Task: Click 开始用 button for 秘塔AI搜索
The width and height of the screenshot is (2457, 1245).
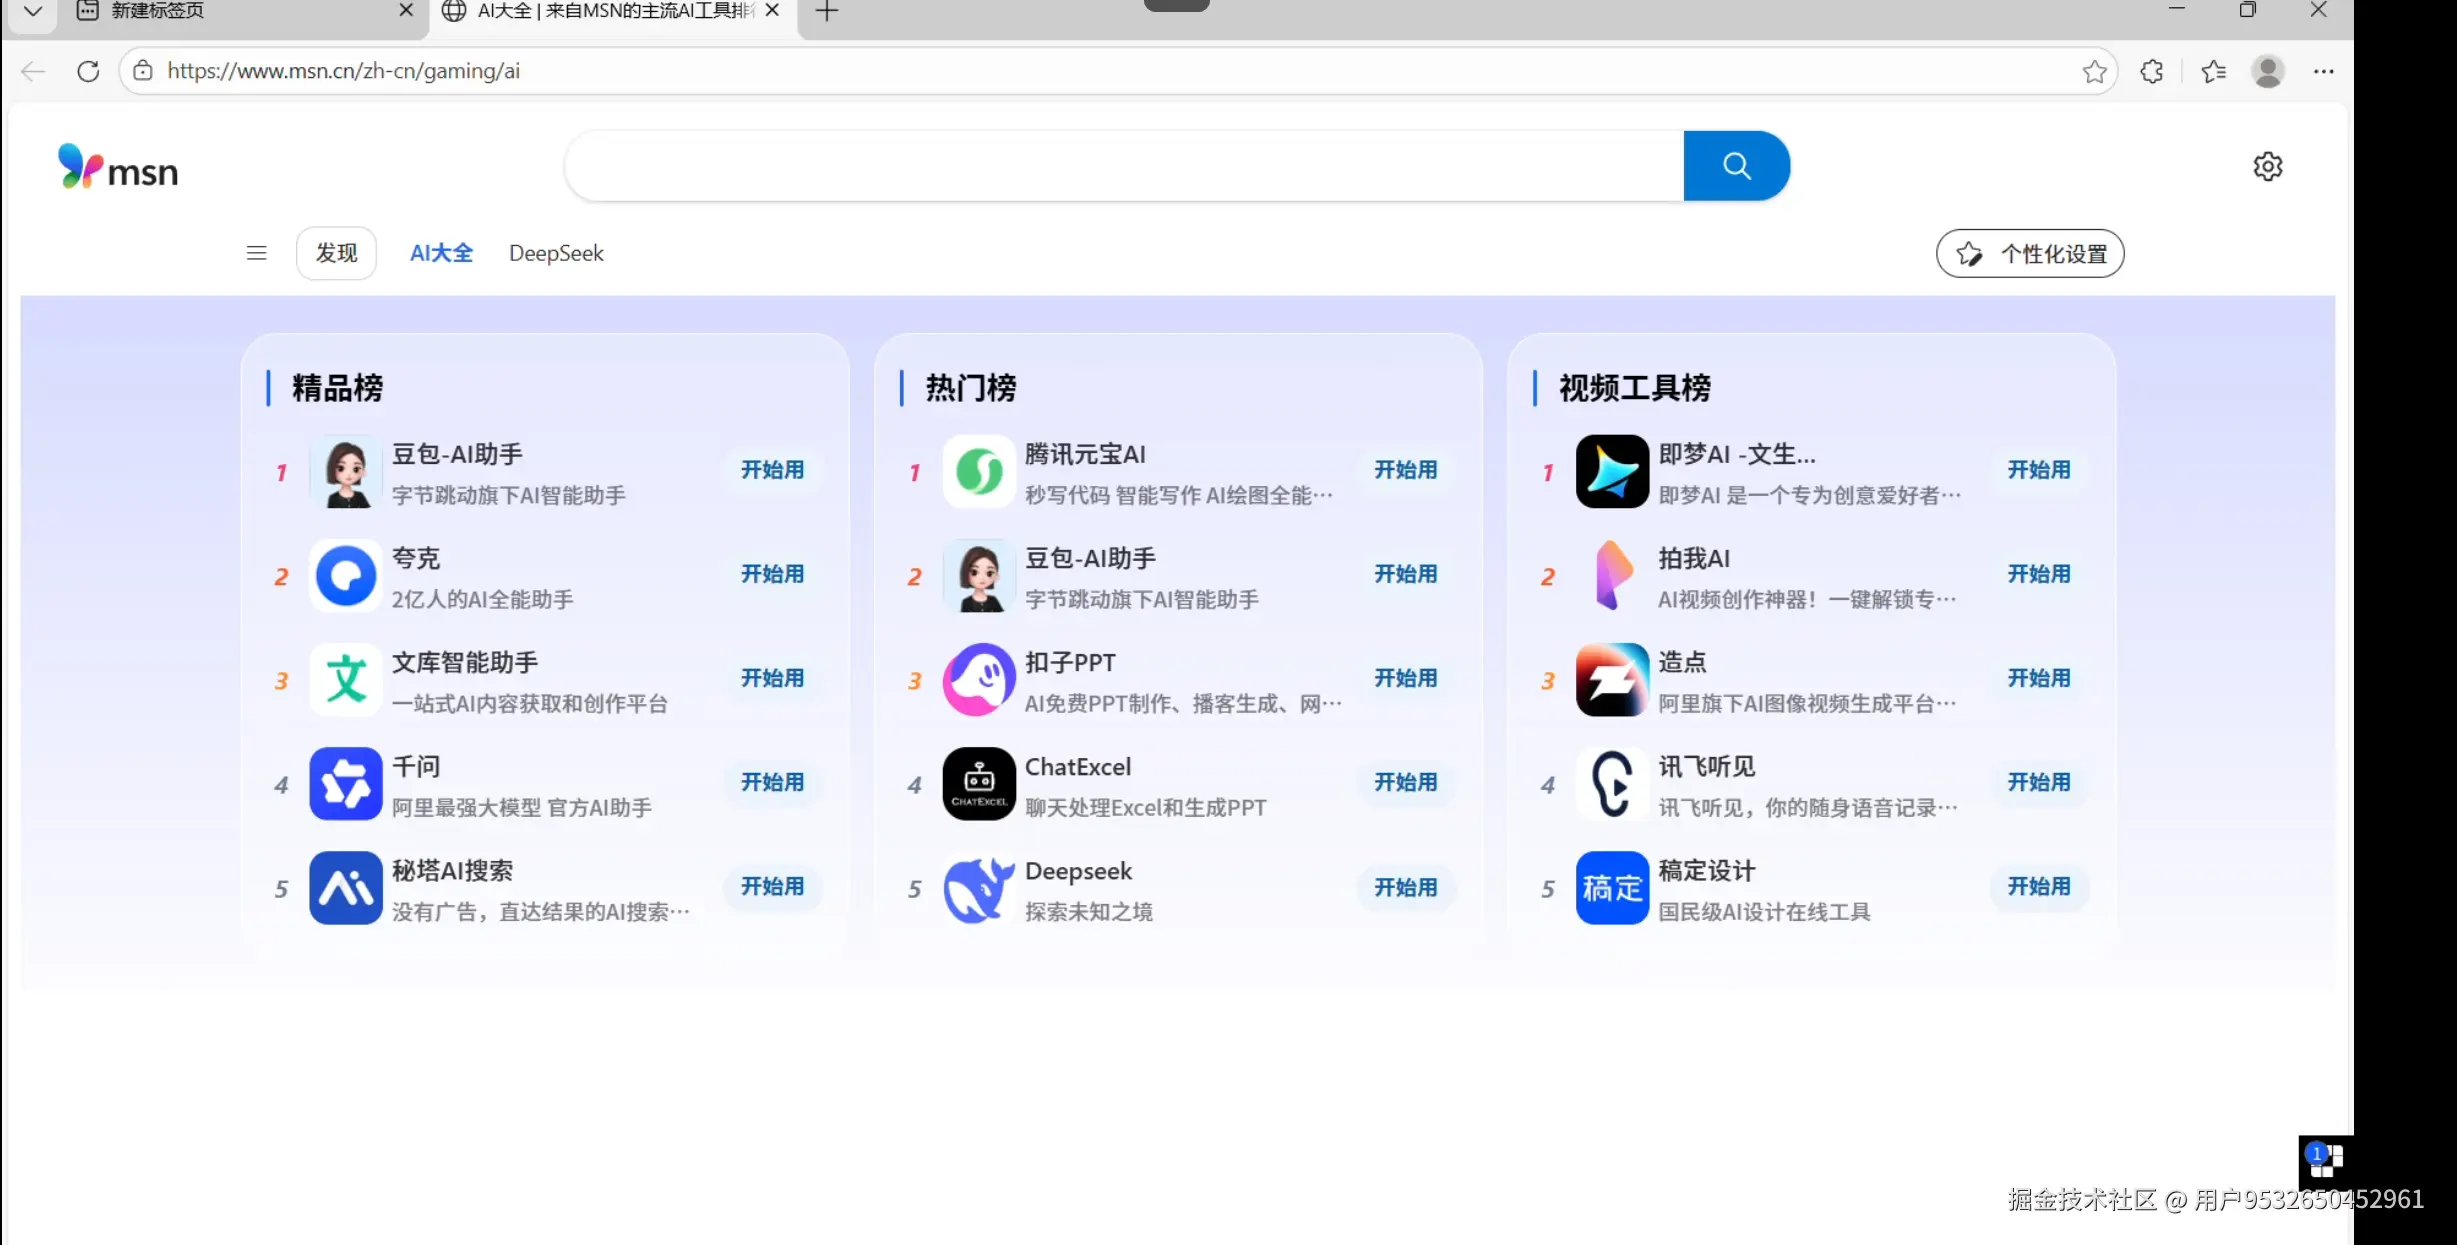Action: pyautogui.click(x=772, y=887)
